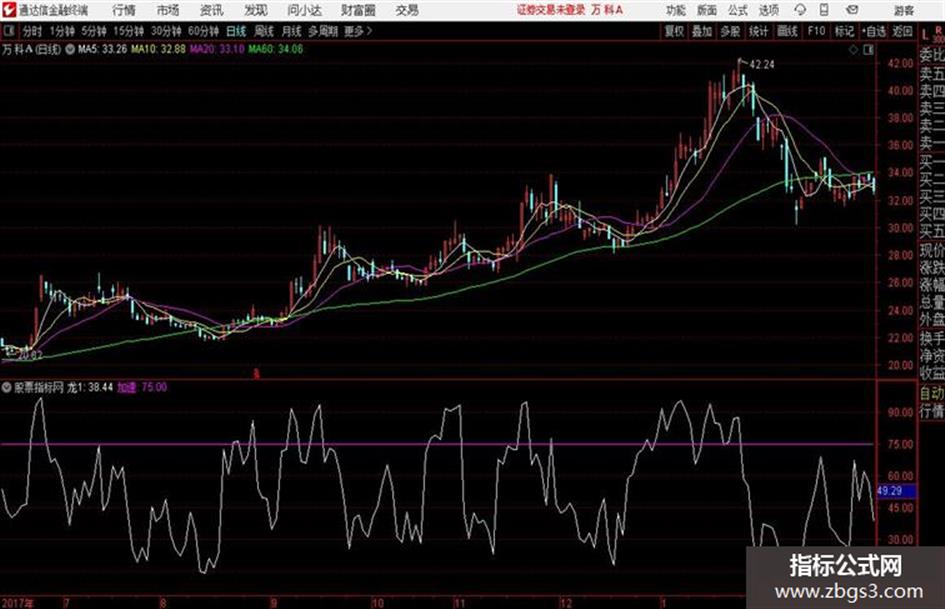Click the 42.24 high price marker
The width and height of the screenshot is (945, 609).
(x=762, y=64)
